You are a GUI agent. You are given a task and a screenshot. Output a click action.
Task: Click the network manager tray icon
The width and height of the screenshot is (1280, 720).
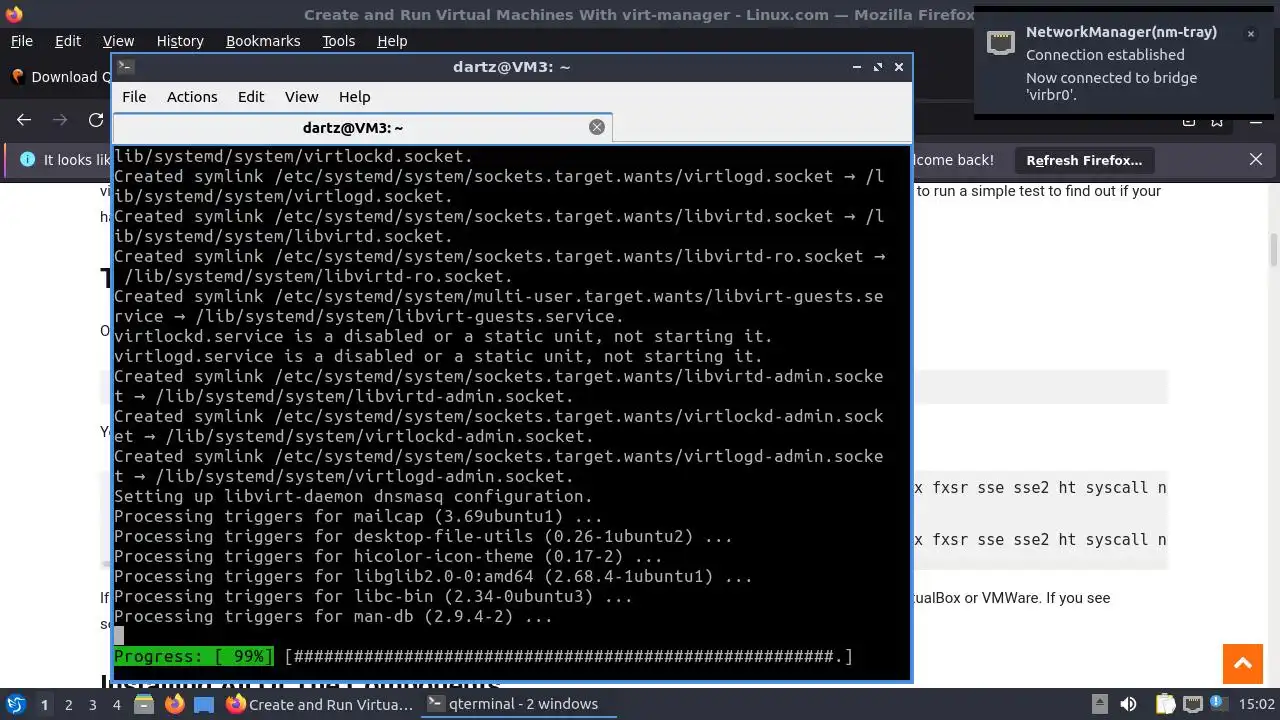pyautogui.click(x=1193, y=704)
